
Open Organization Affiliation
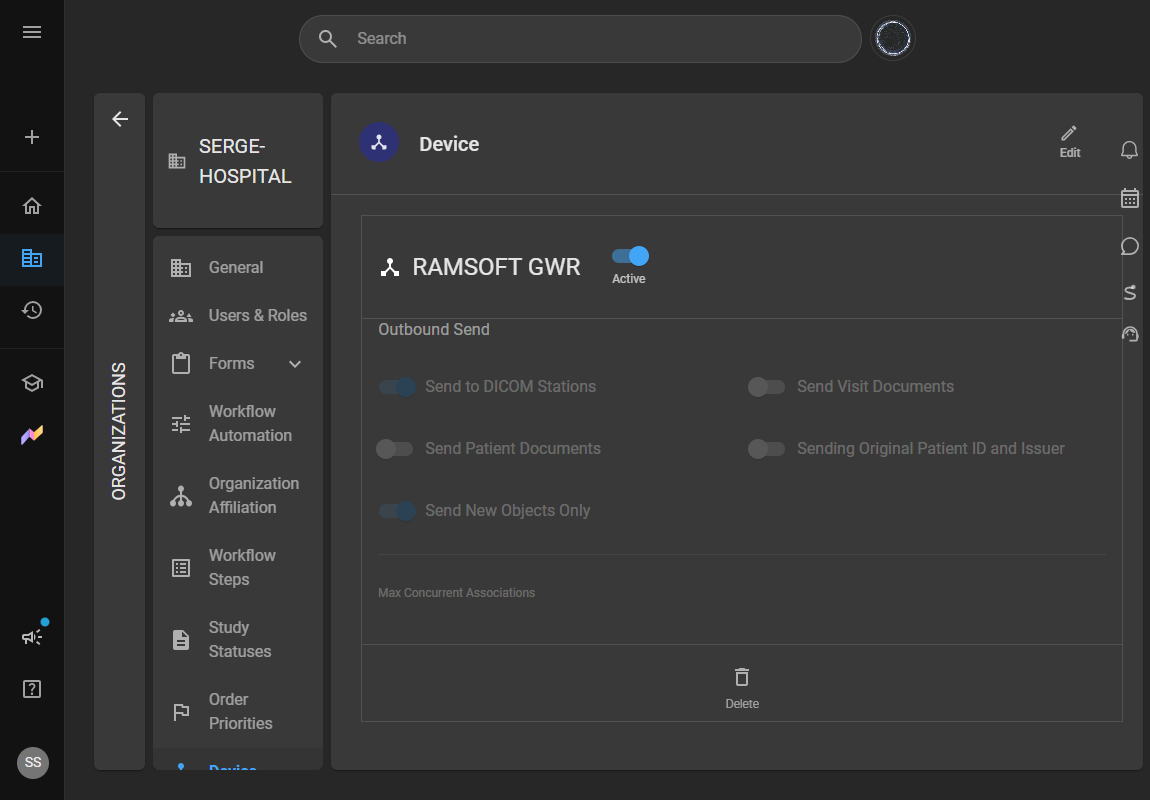[x=238, y=496]
